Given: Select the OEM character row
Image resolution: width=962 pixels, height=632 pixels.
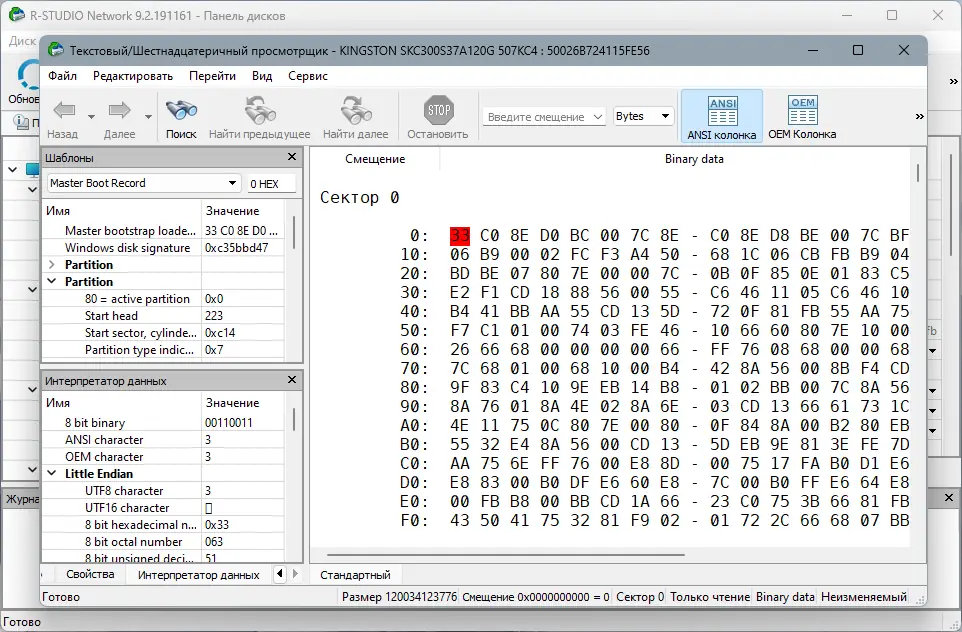Looking at the screenshot, I should (x=163, y=457).
